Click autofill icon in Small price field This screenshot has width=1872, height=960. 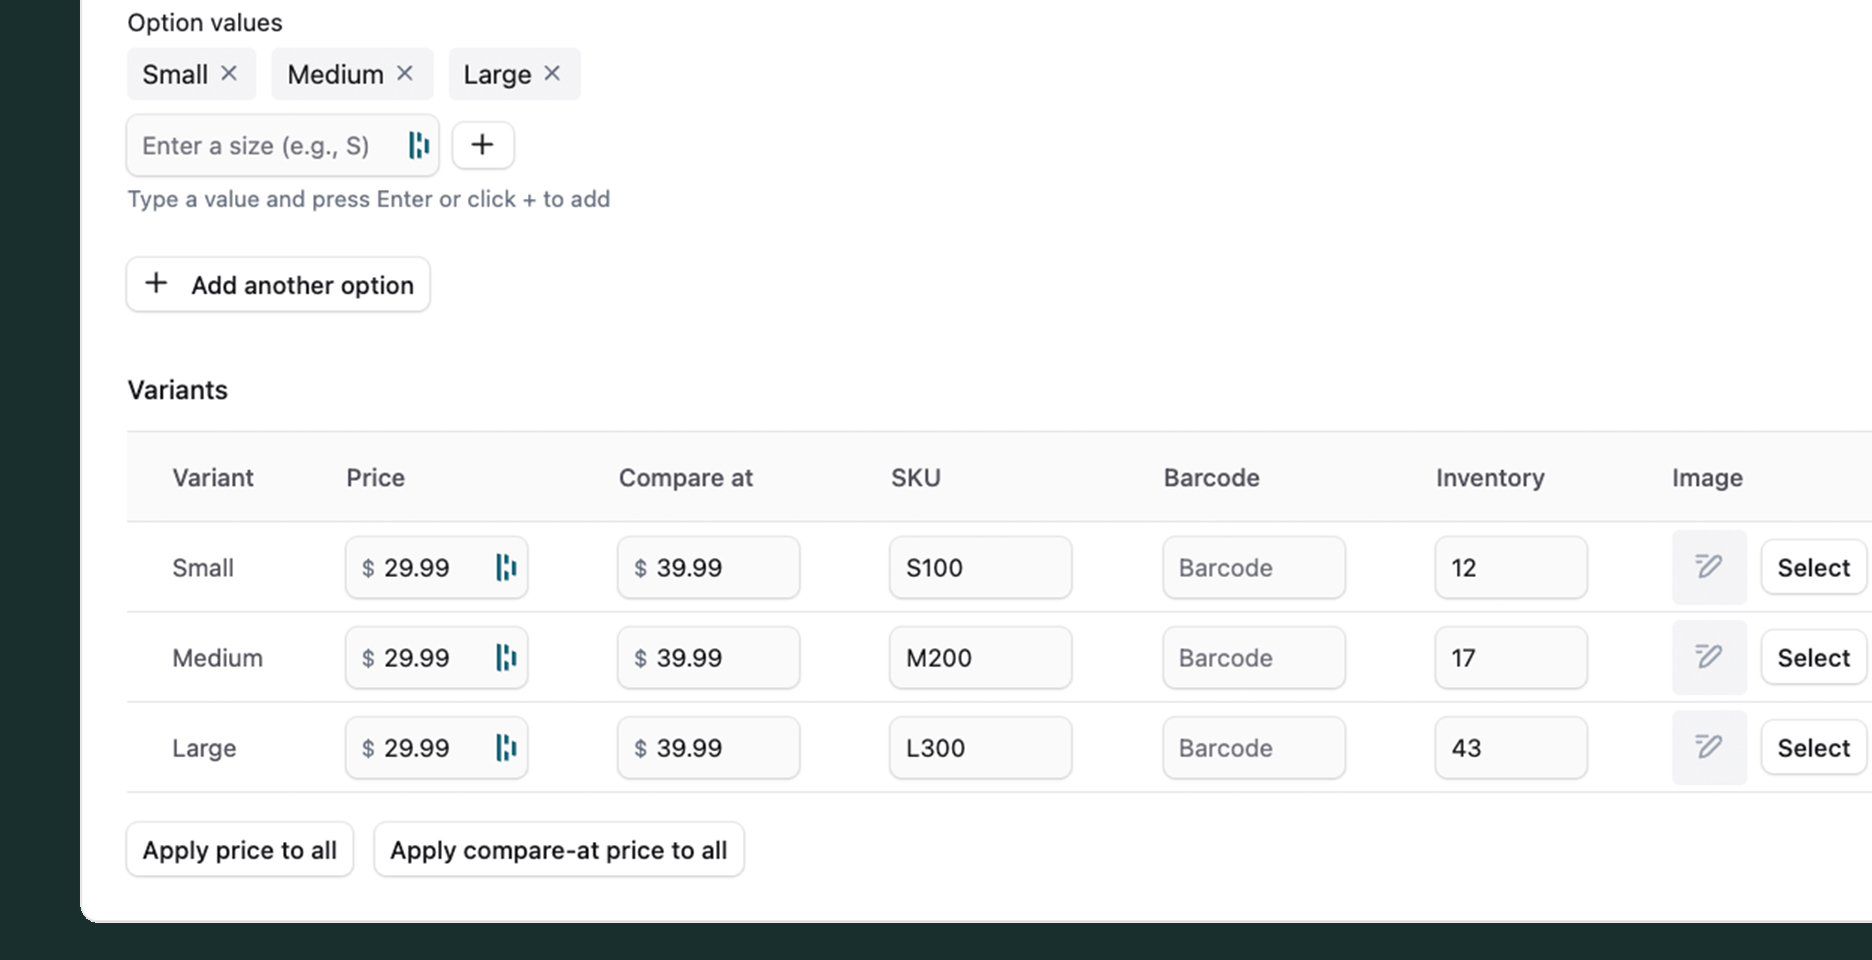[x=506, y=568]
